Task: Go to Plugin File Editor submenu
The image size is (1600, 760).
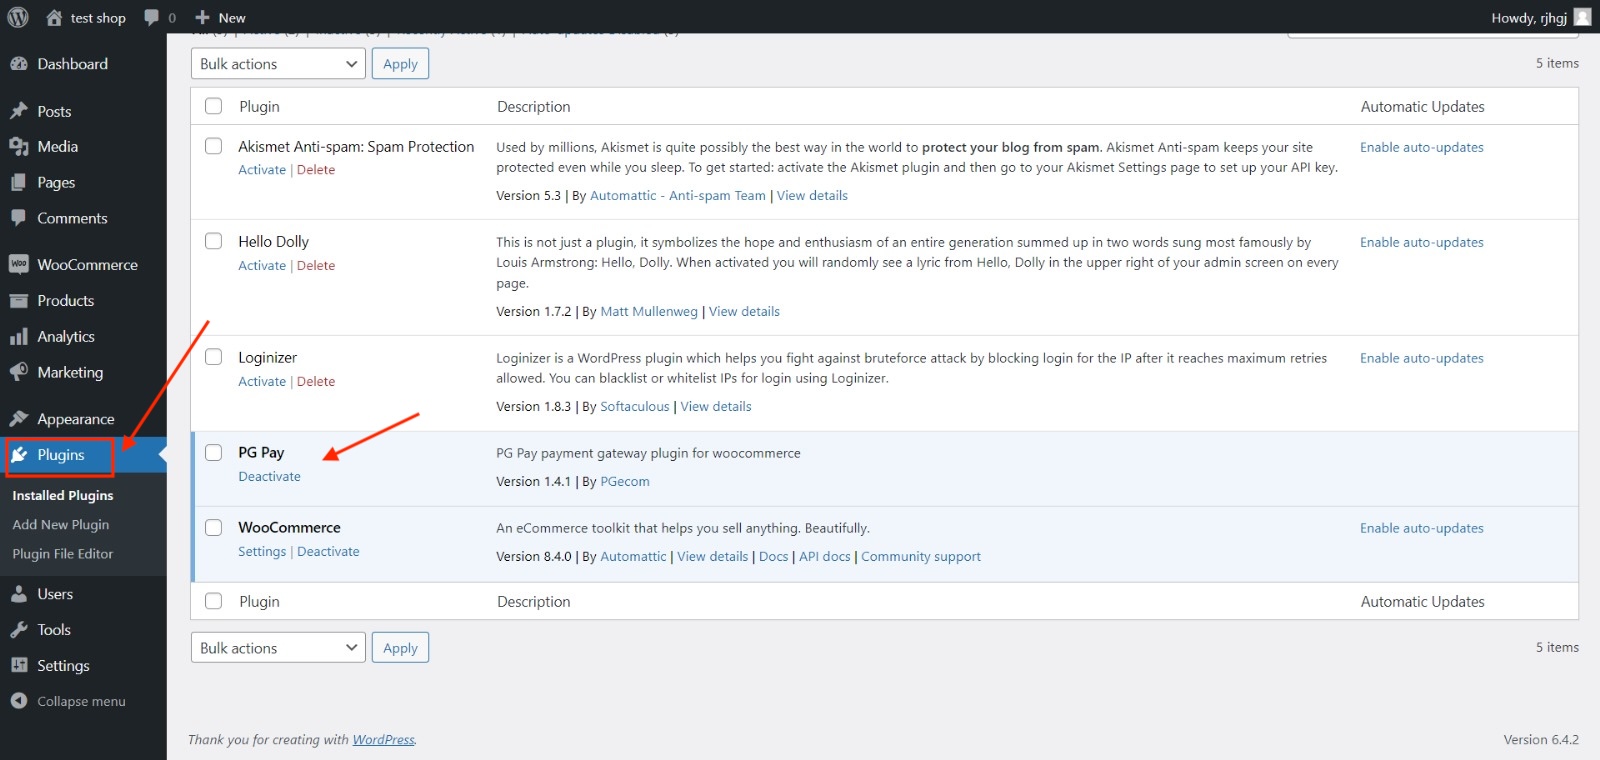Action: (x=63, y=554)
